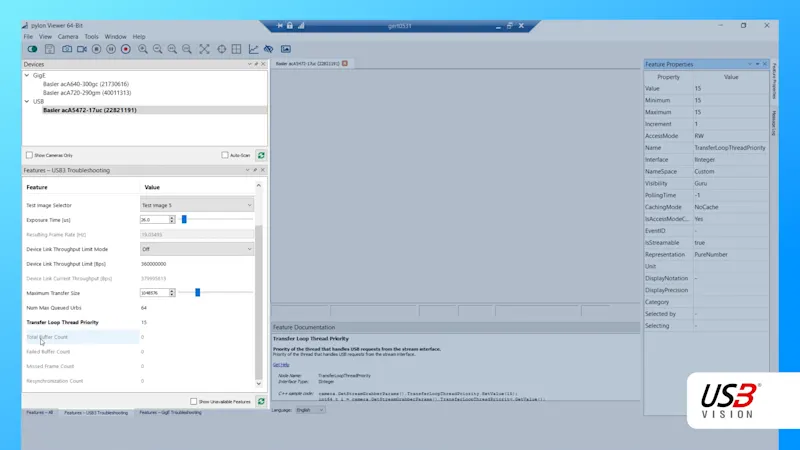800x450 pixels.
Task: Open the Tools menu
Action: [91, 37]
